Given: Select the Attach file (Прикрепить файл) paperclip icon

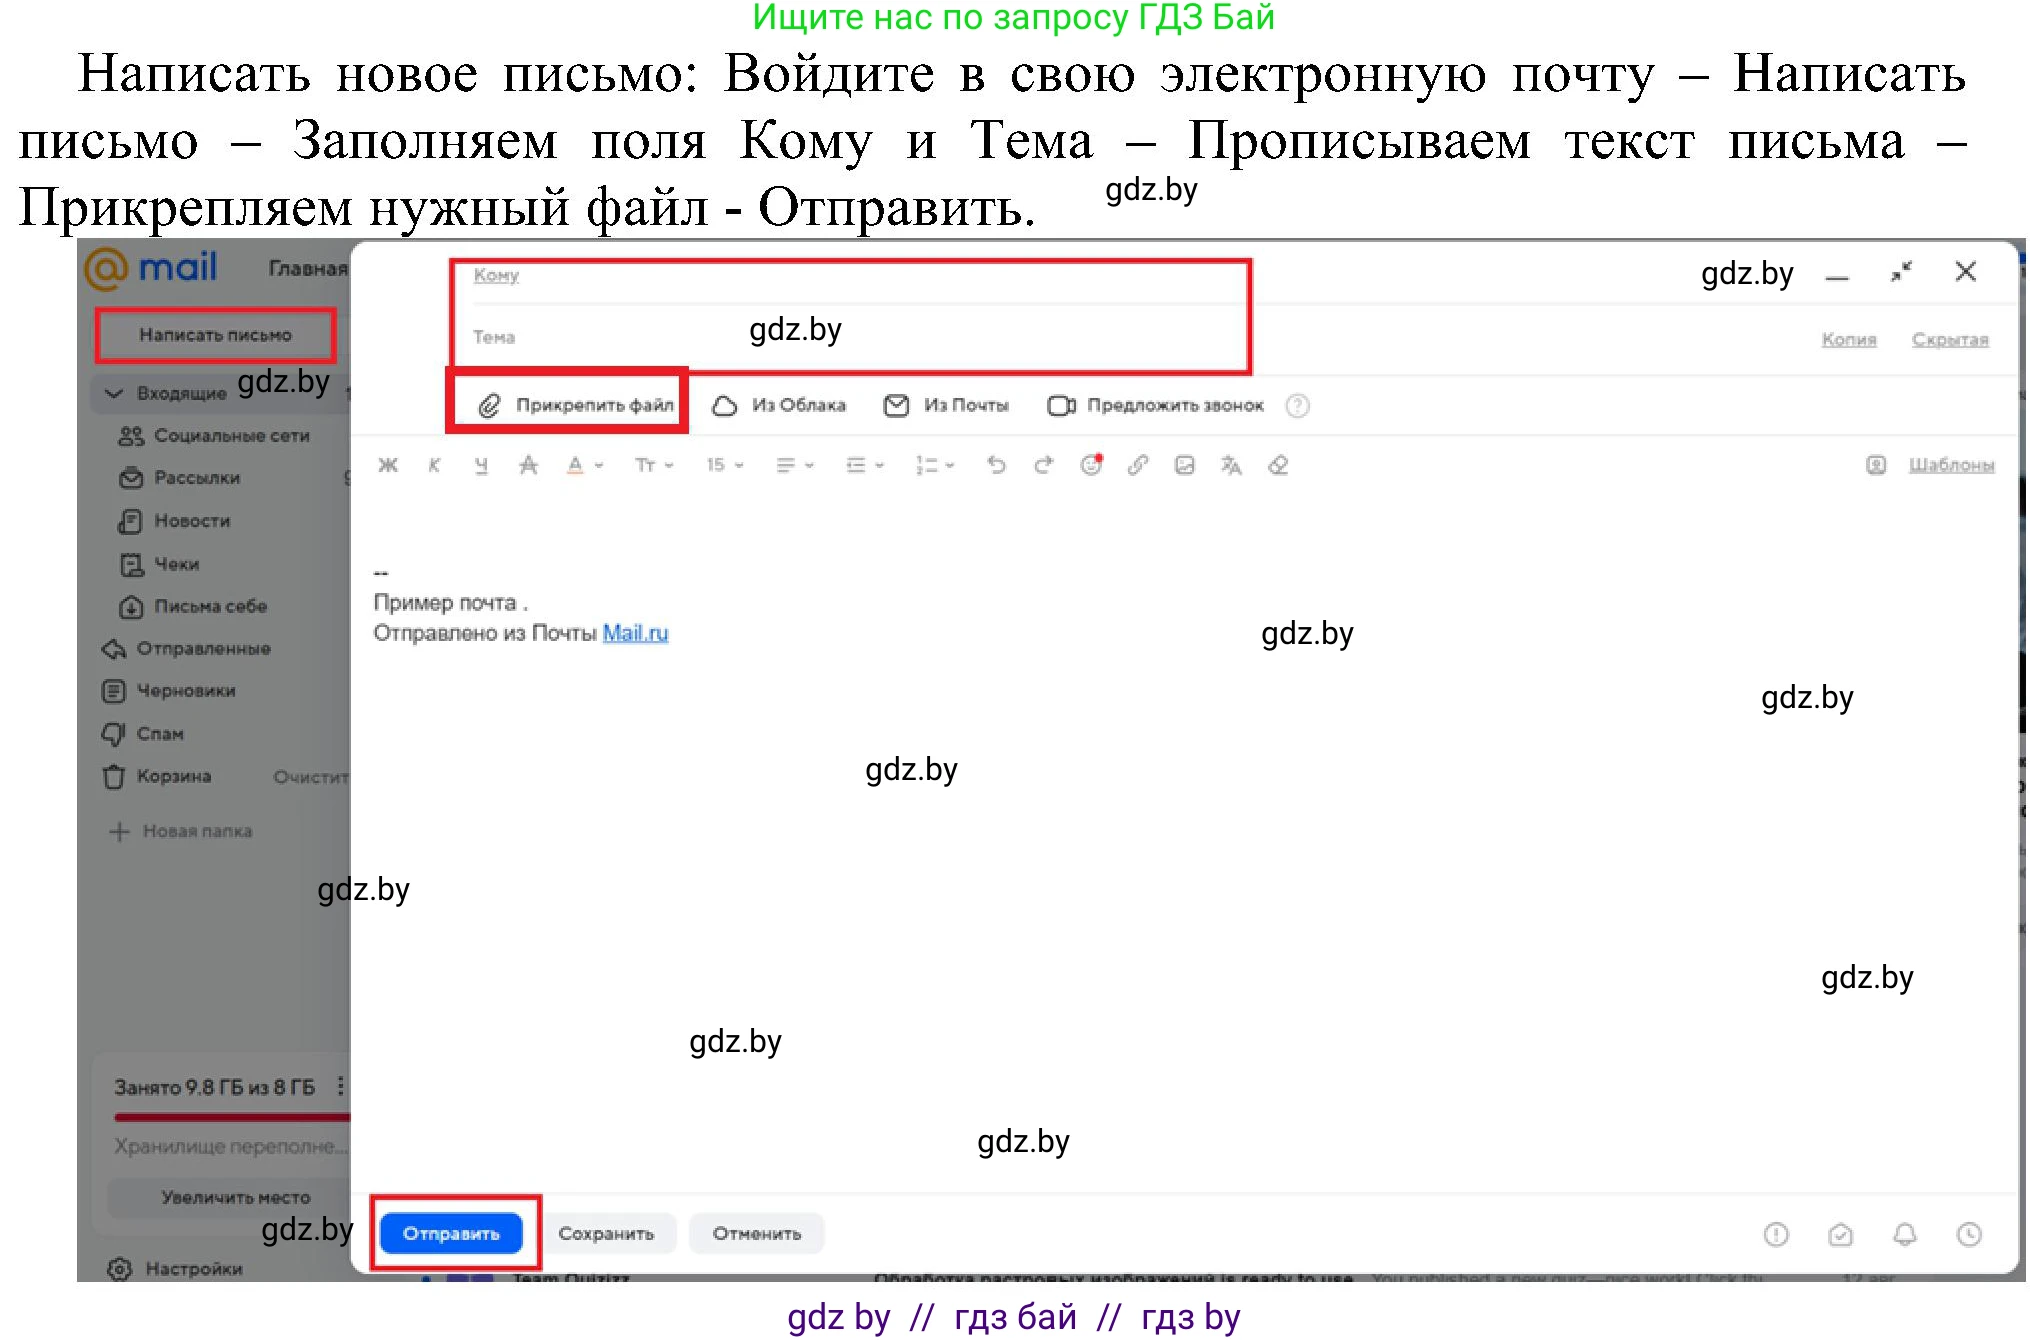Looking at the screenshot, I should [489, 404].
